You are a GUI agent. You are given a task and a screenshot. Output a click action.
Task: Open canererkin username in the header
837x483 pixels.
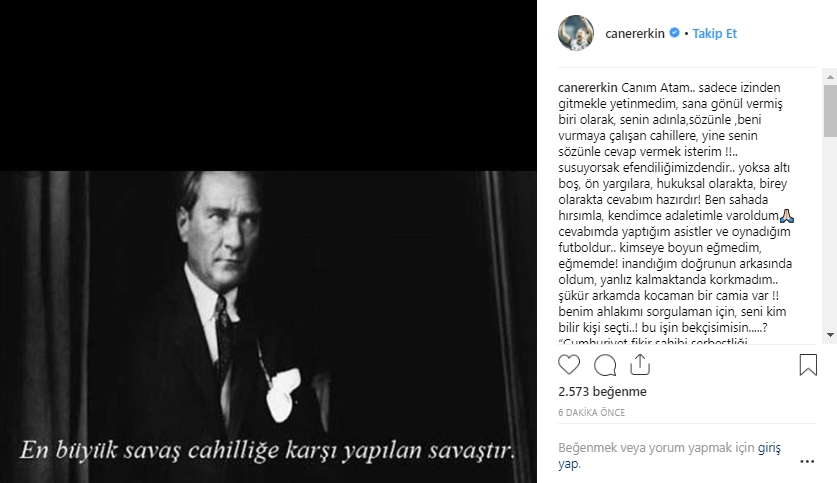click(635, 34)
